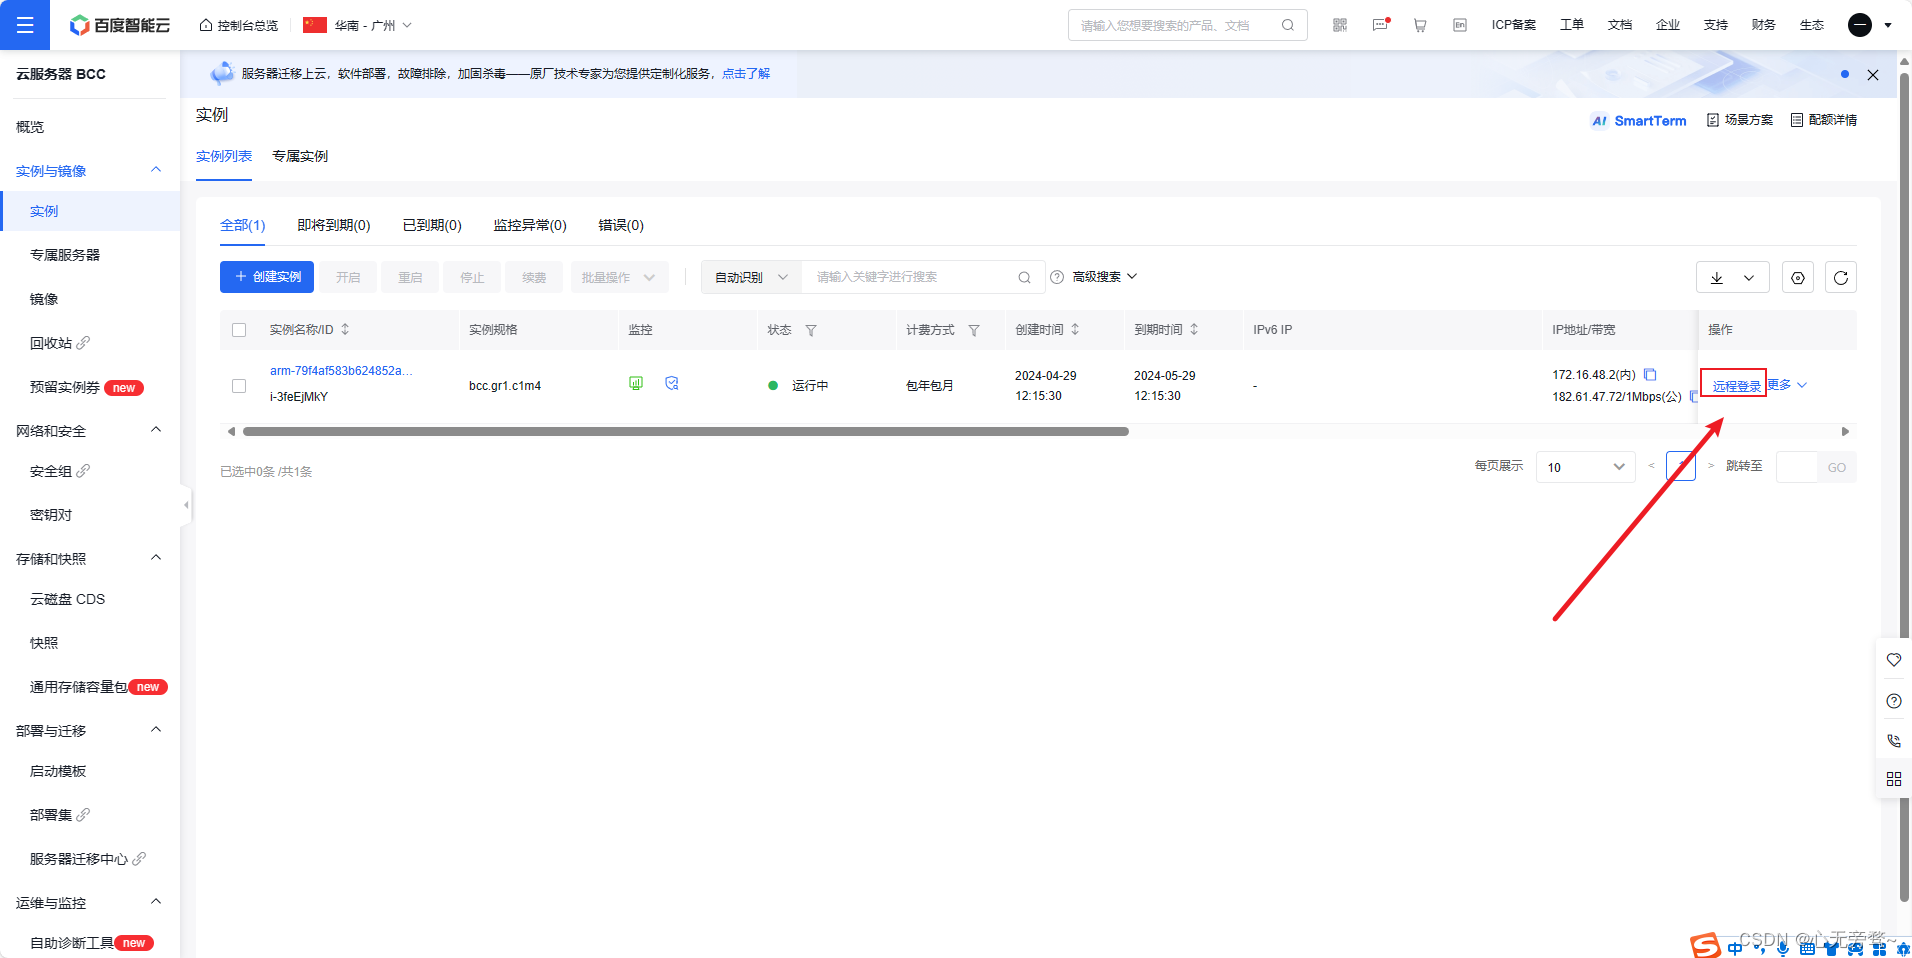The image size is (1912, 958).
Task: Sort by 创建时间 column
Action: pos(1075,329)
